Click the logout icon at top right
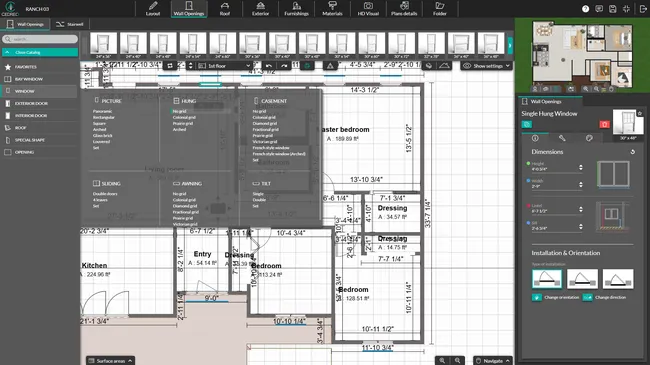The width and height of the screenshot is (650, 365). (643, 9)
